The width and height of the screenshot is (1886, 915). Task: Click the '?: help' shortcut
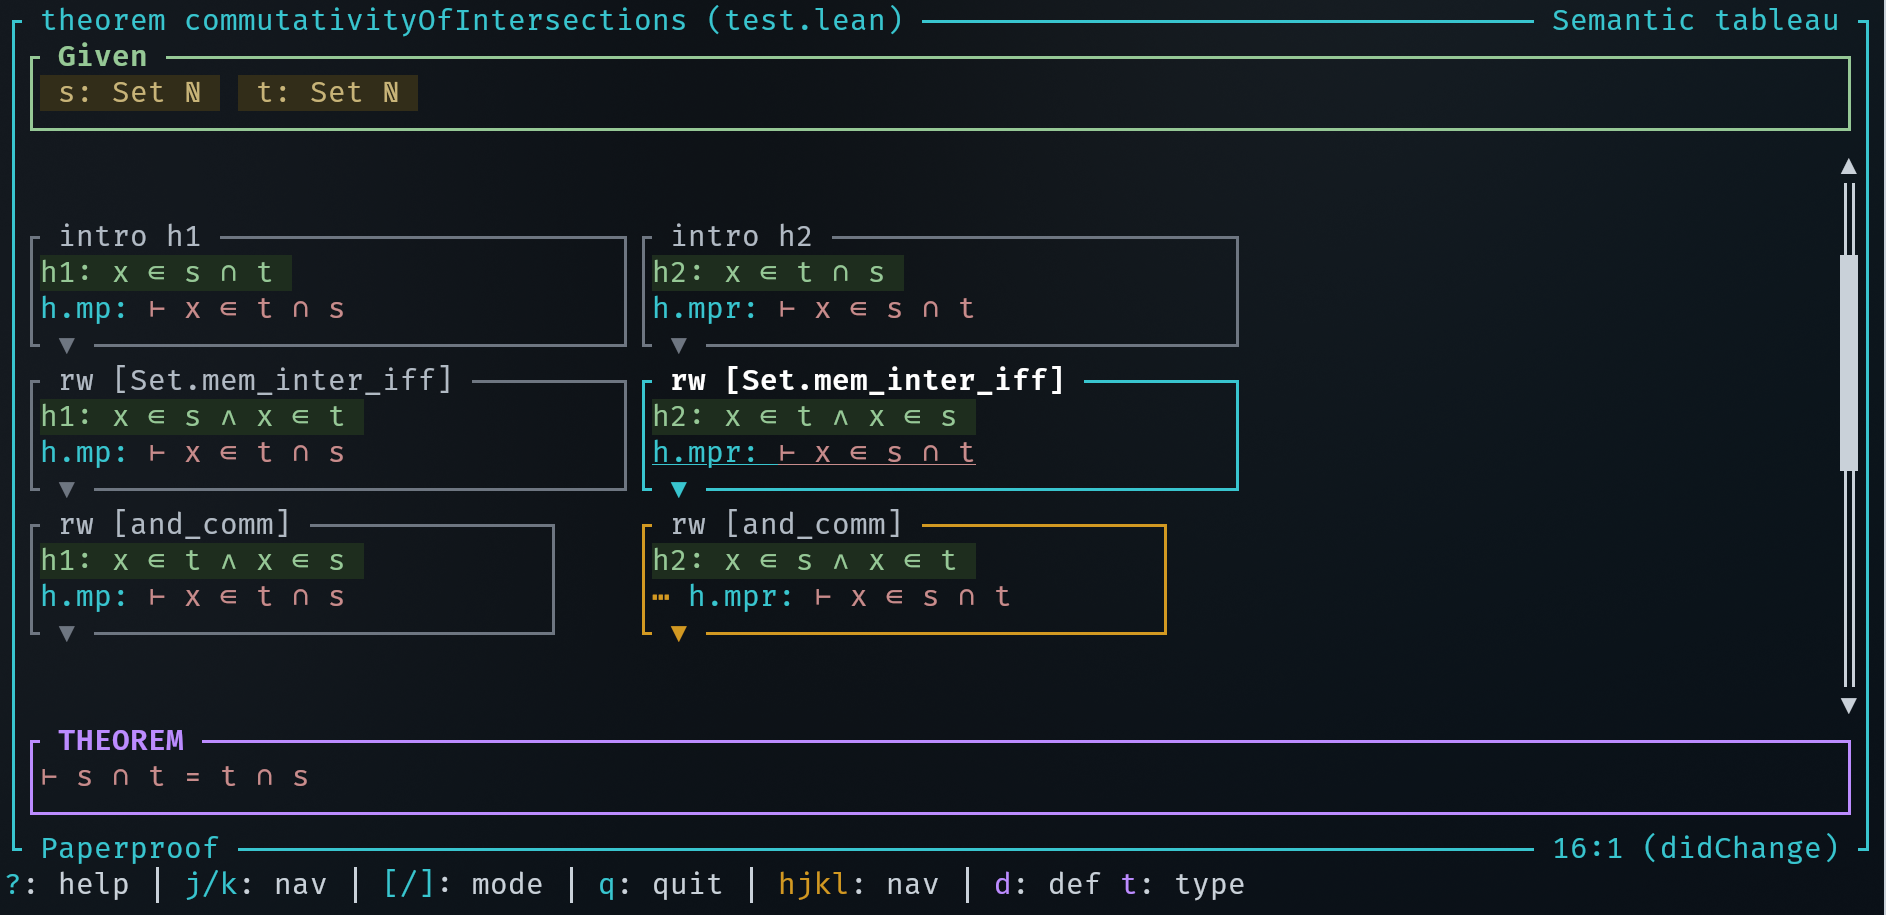[68, 885]
